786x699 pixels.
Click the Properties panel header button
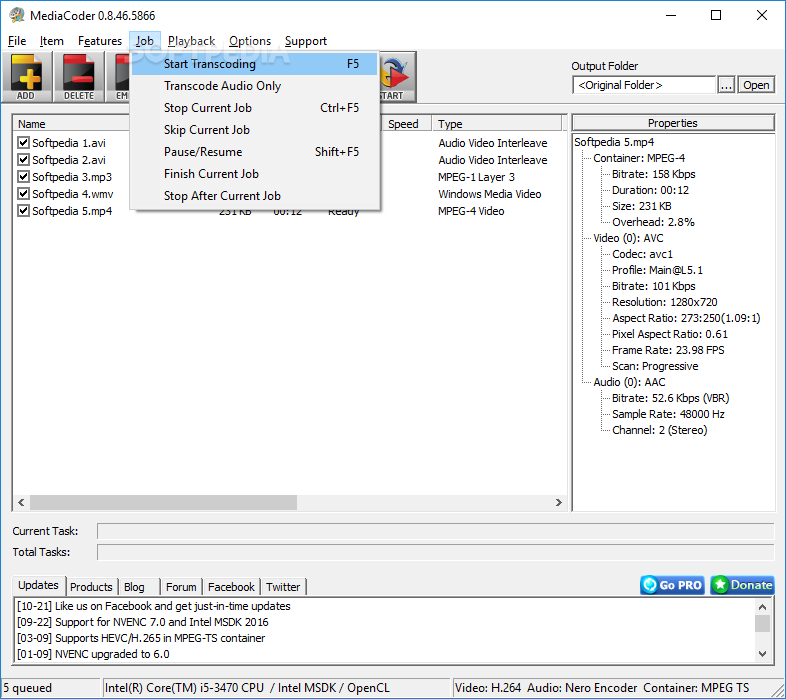pyautogui.click(x=673, y=123)
